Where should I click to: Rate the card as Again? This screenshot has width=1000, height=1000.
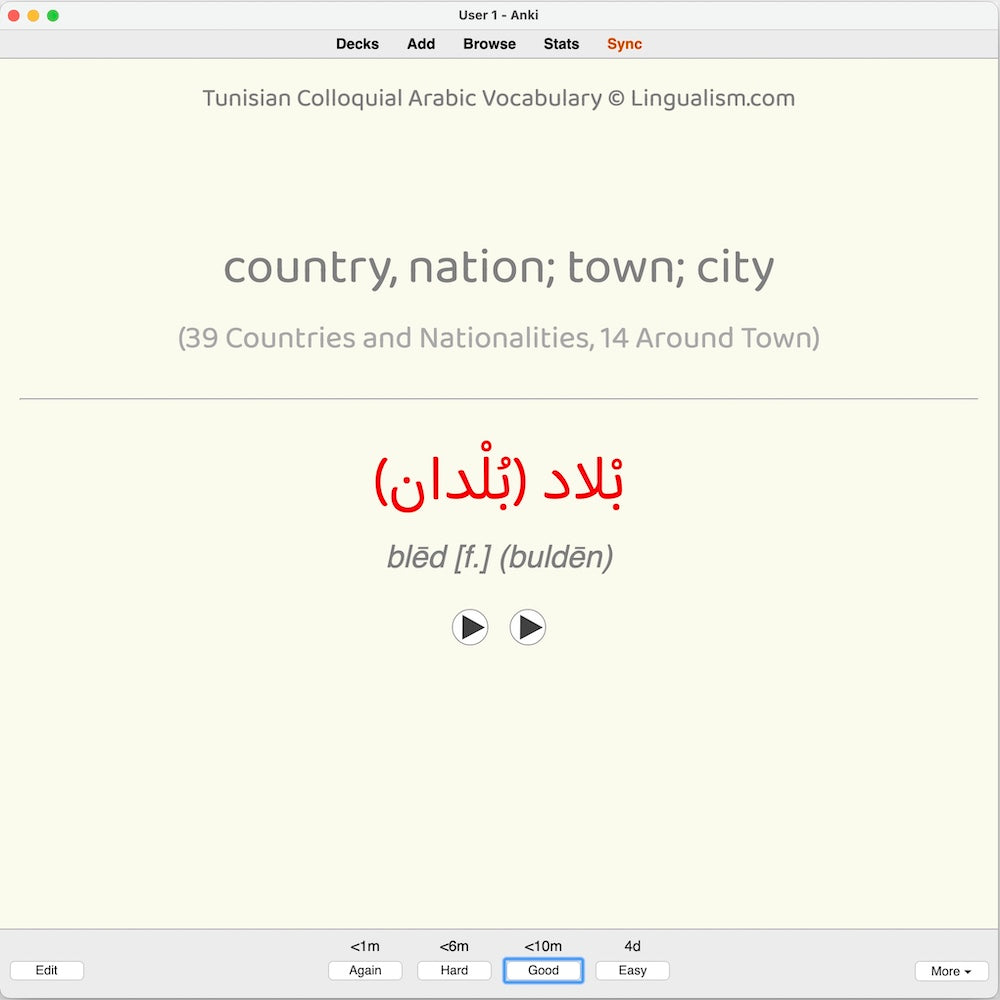tap(365, 970)
